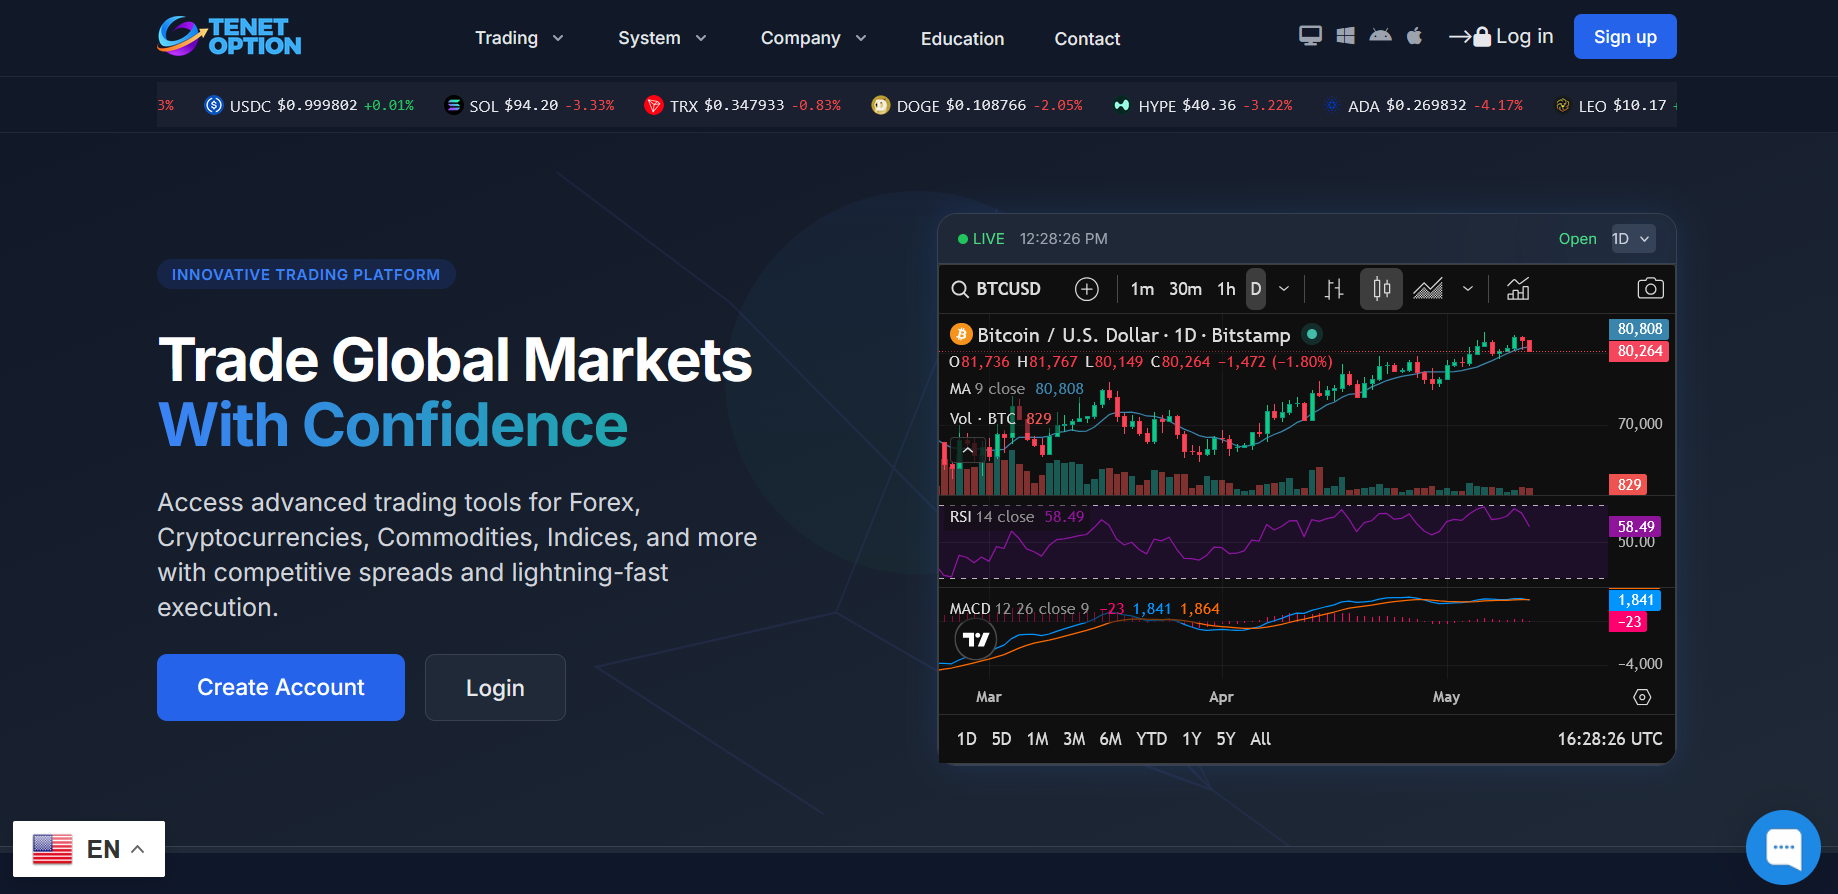Image resolution: width=1838 pixels, height=894 pixels.
Task: Select the 1m timeframe interval
Action: (x=1142, y=289)
